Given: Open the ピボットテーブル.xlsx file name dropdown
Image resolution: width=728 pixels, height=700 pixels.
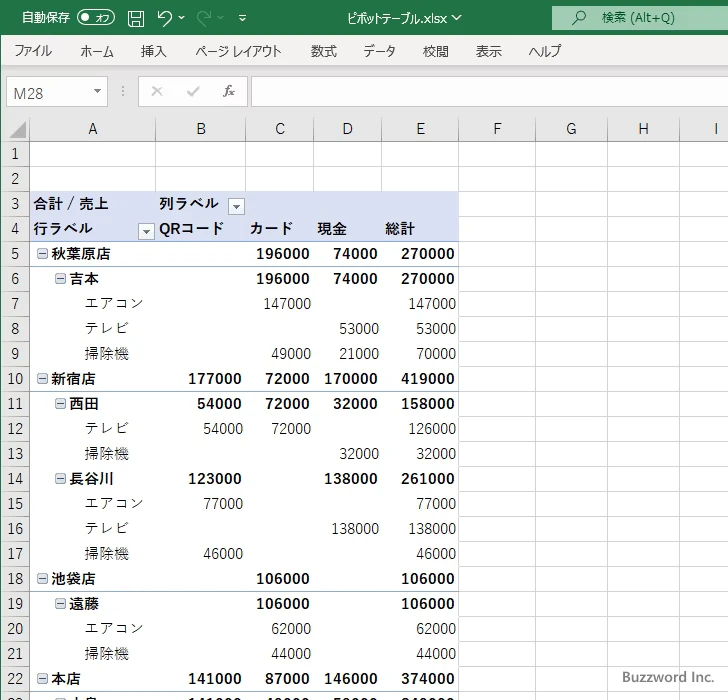Looking at the screenshot, I should click(457, 18).
